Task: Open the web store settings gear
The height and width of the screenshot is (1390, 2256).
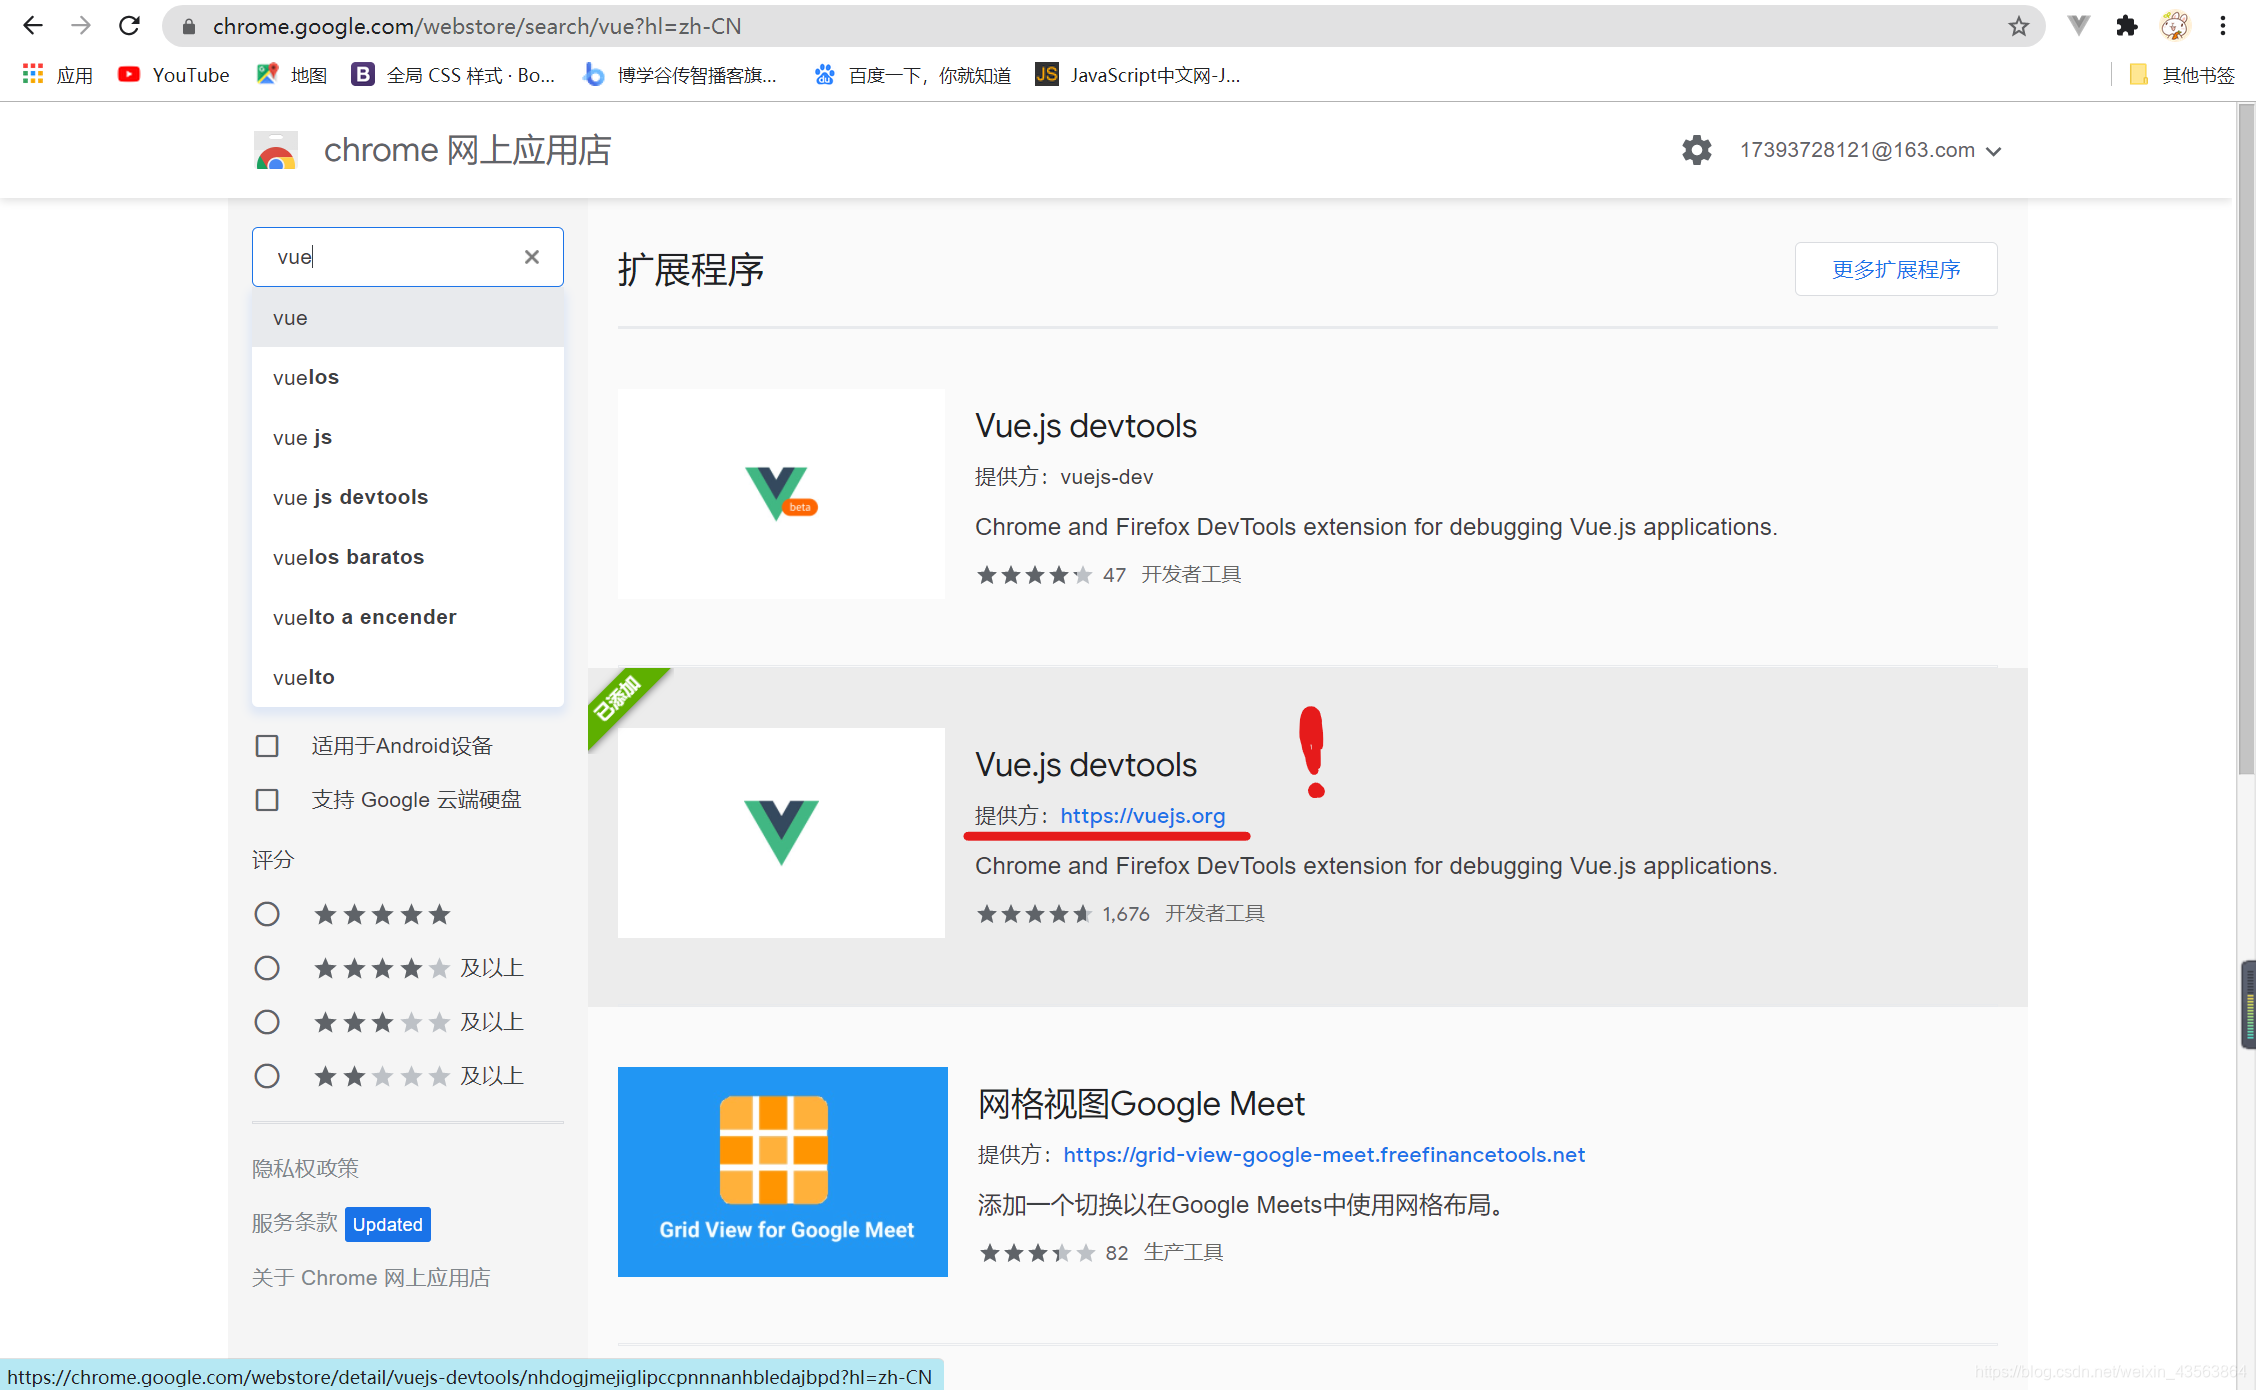Action: [1696, 150]
